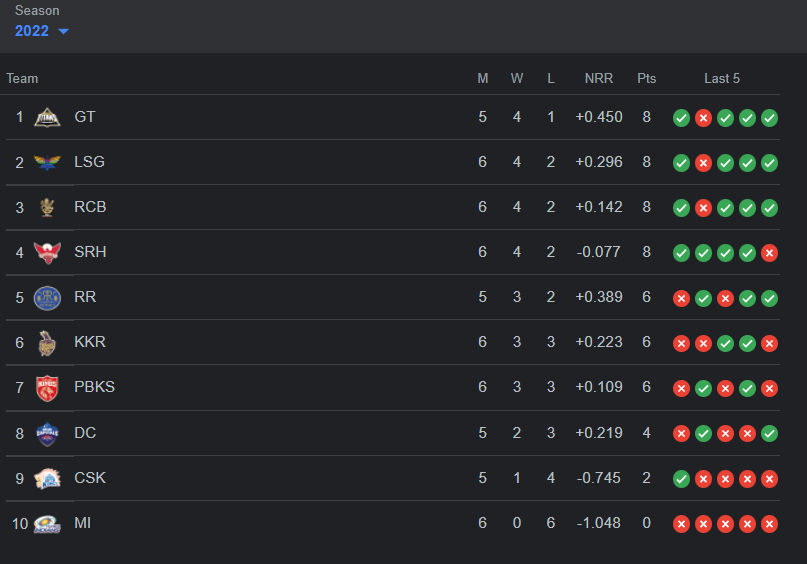This screenshot has height=564, width=807.
Task: Click the Last 5 column header
Action: point(722,78)
